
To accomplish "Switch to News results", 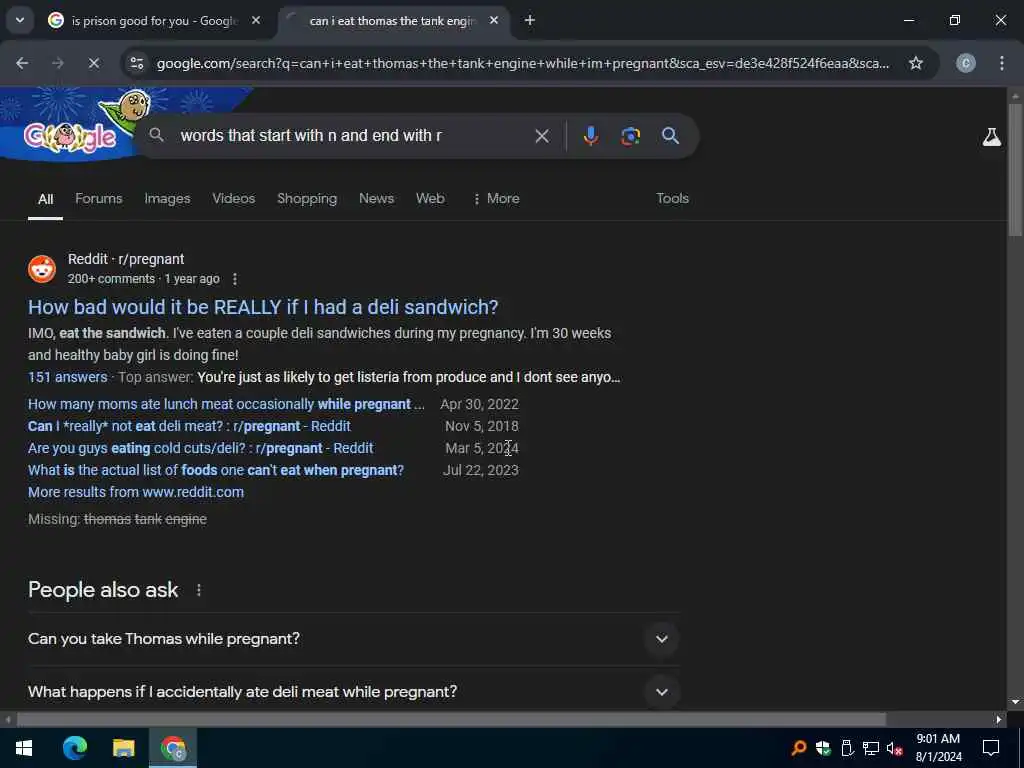I will [376, 199].
